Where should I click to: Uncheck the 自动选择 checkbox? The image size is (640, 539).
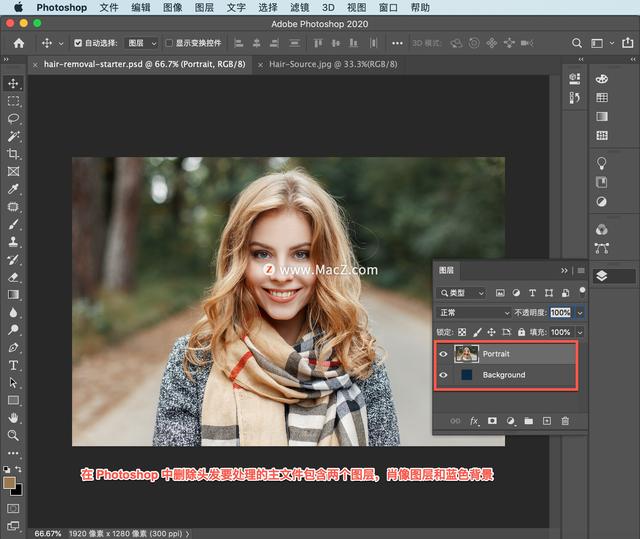[78, 44]
